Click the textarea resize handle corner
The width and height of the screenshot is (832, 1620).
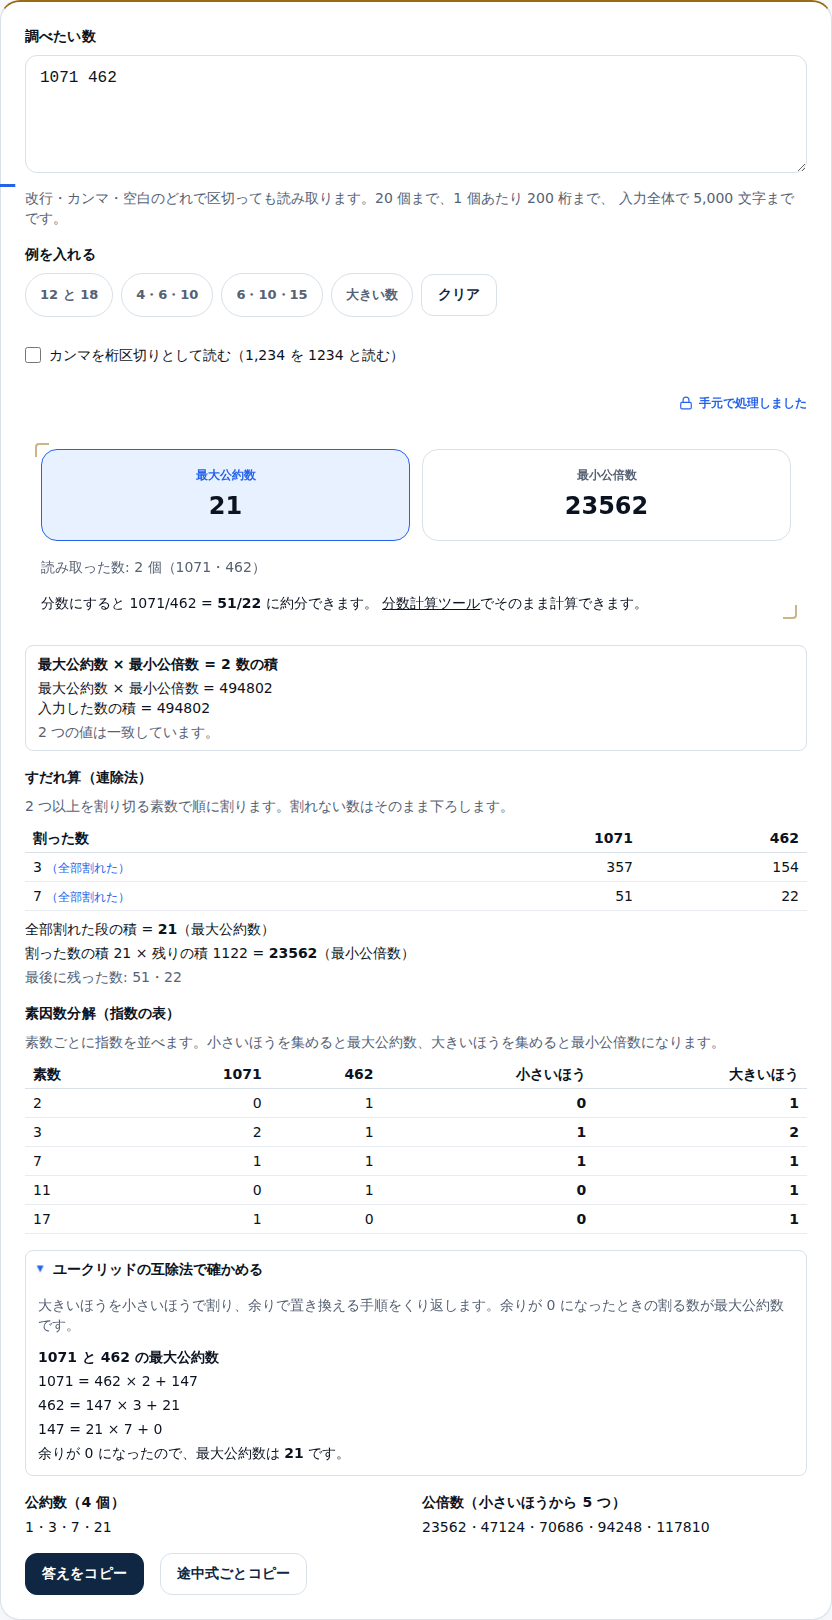click(x=799, y=166)
